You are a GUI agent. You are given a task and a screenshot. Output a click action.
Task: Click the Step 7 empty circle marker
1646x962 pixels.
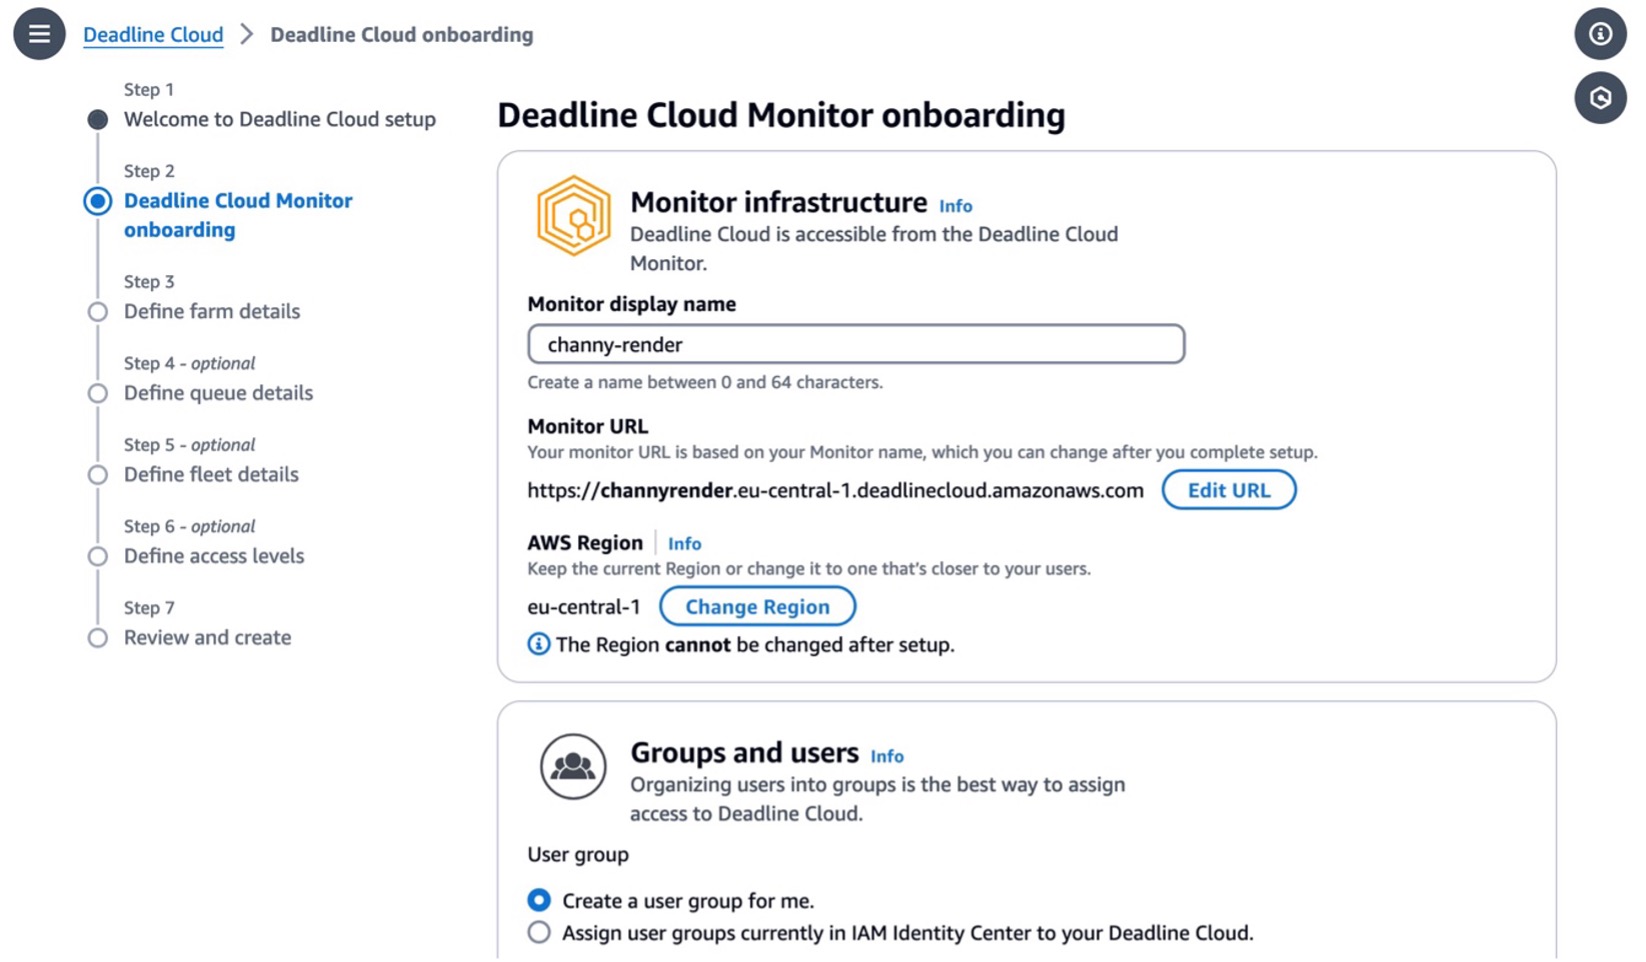[x=97, y=638]
